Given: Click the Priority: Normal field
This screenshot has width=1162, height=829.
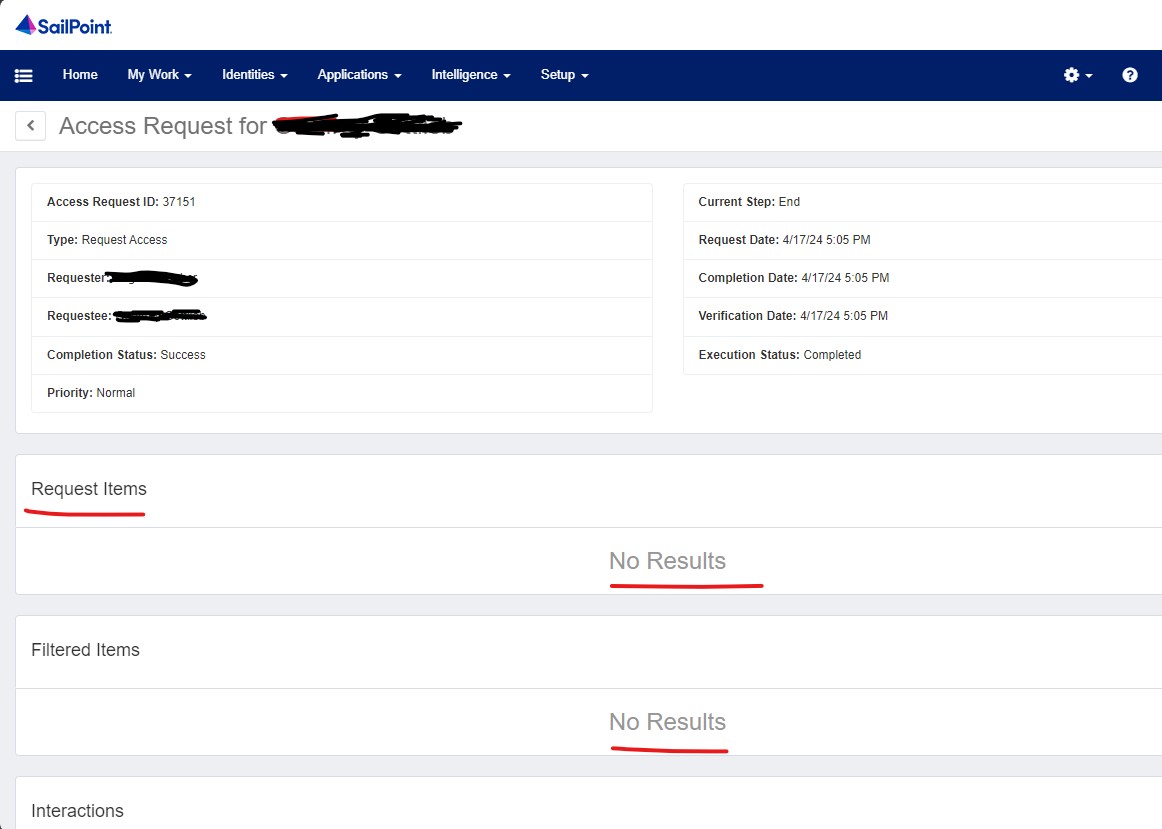Looking at the screenshot, I should (x=342, y=393).
